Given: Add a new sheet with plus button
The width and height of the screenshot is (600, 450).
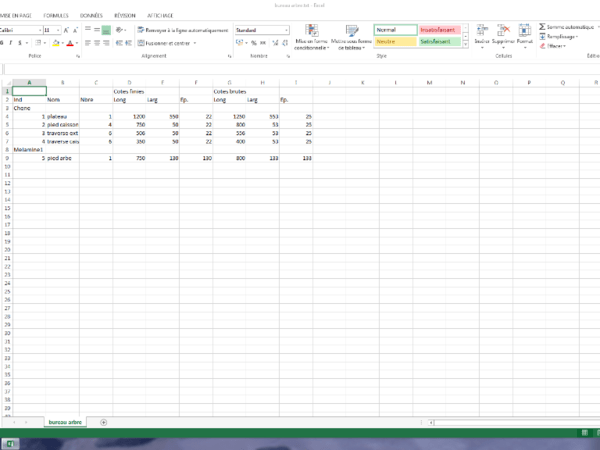Looking at the screenshot, I should coord(103,422).
